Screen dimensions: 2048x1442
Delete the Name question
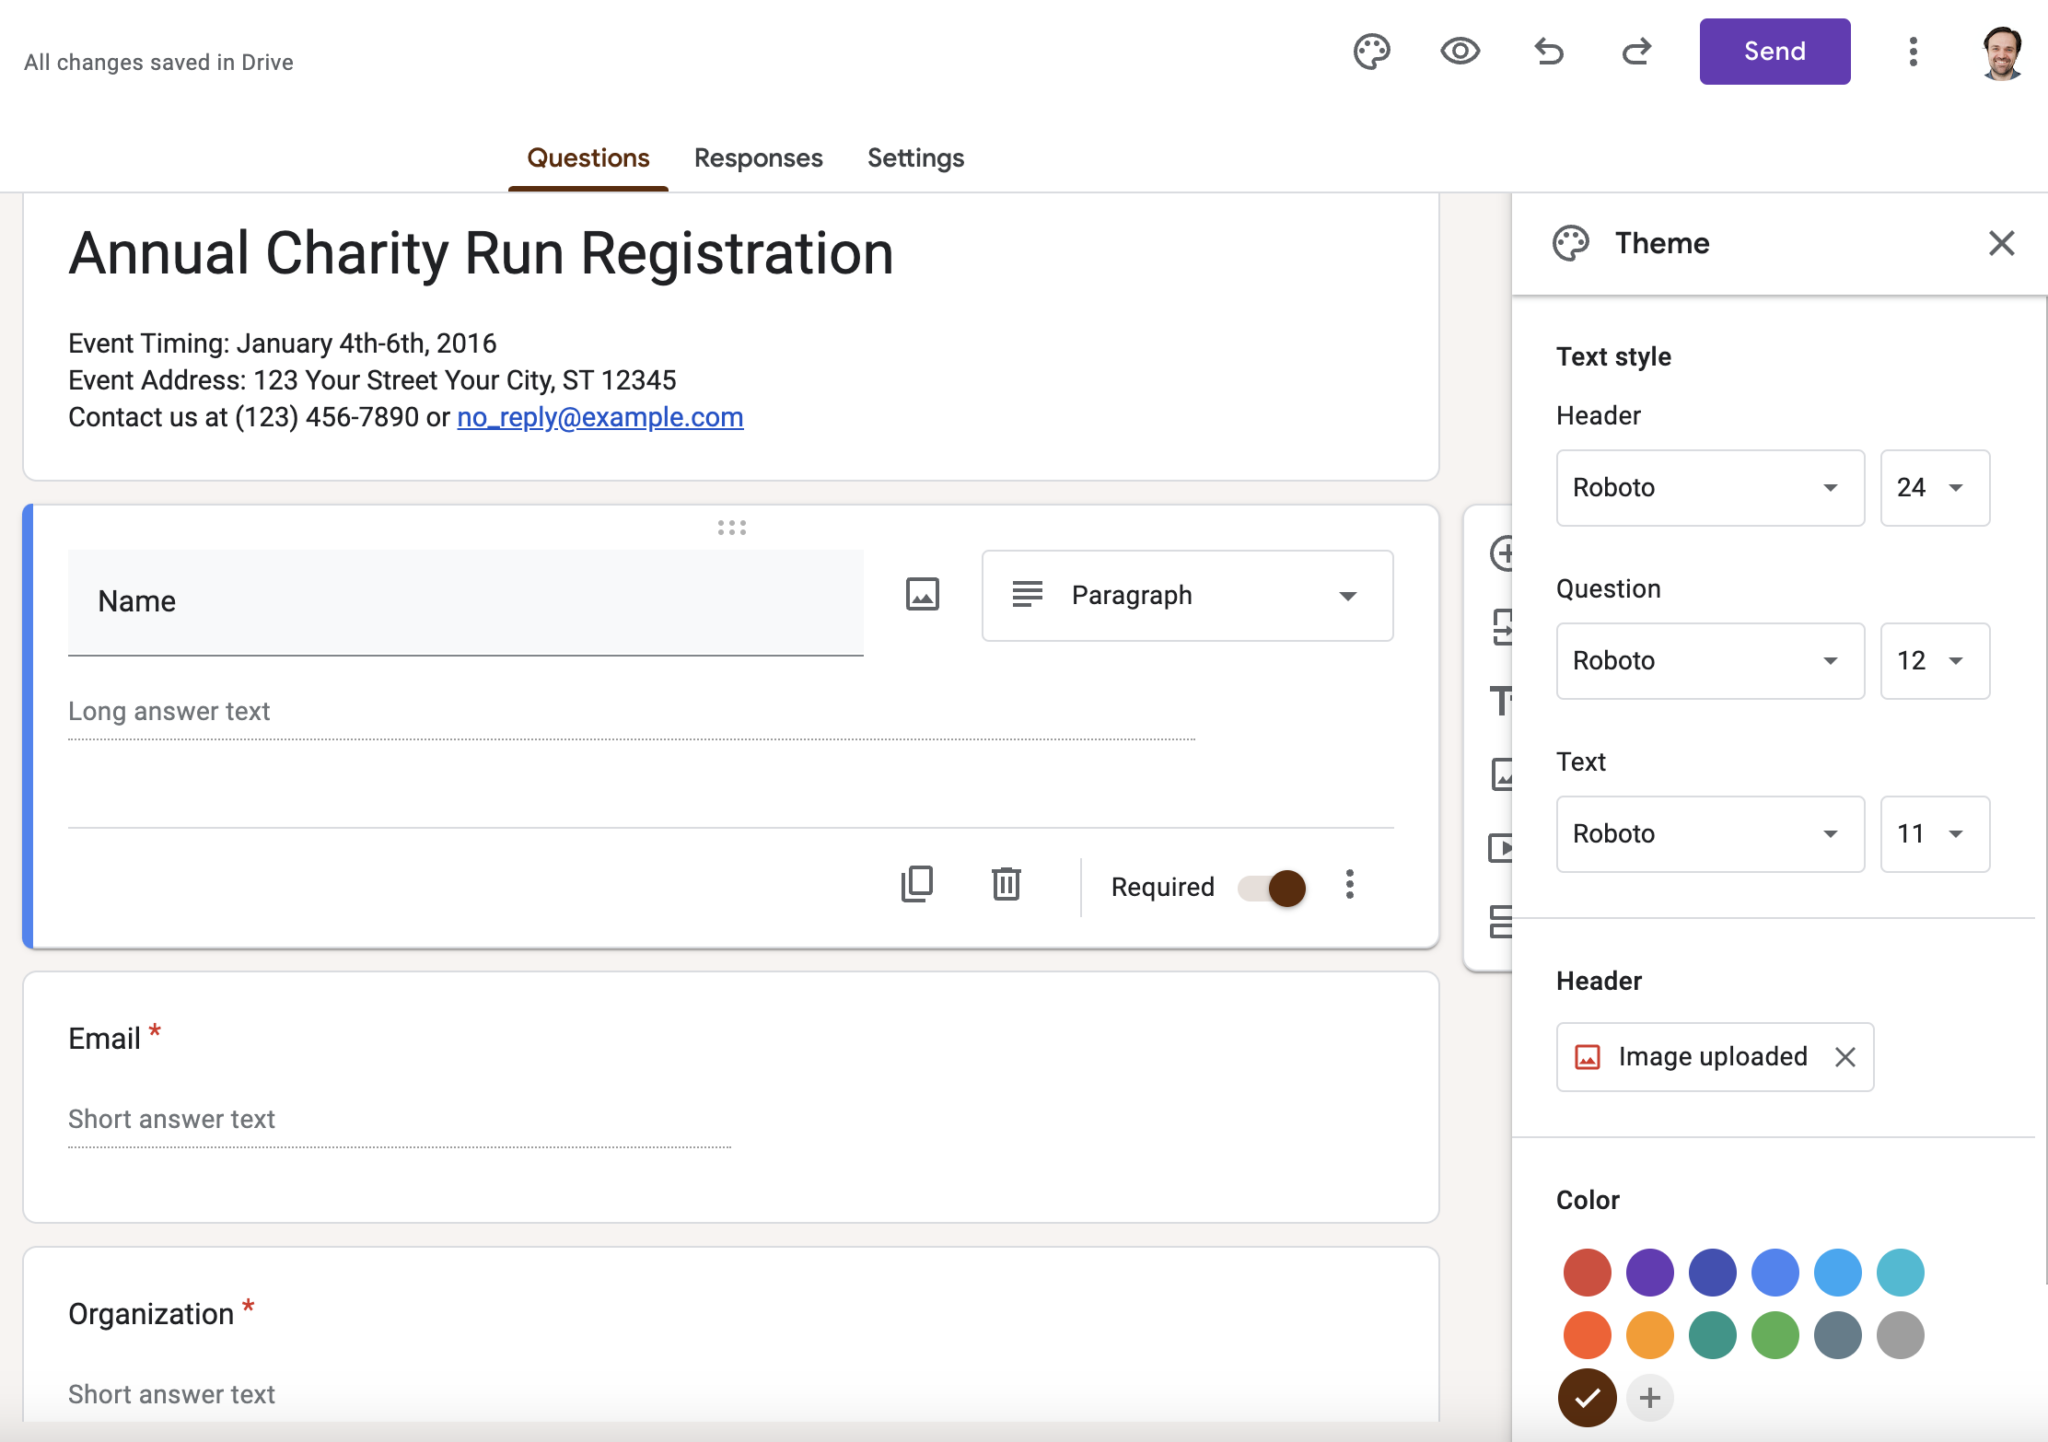(1007, 884)
